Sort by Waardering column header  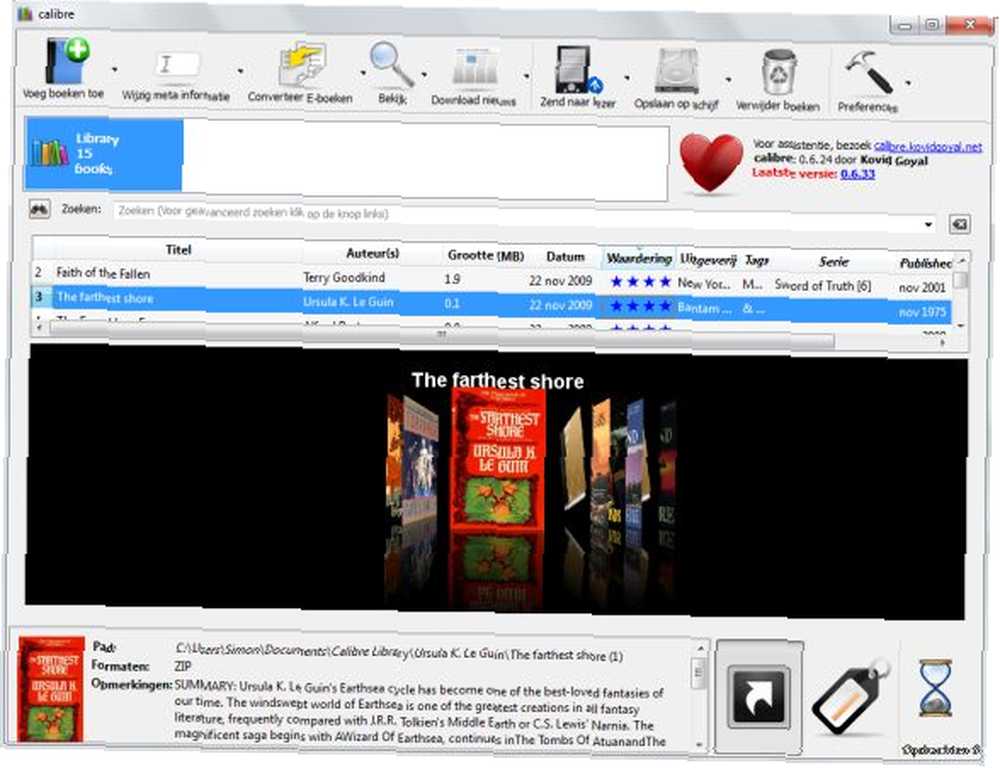[x=639, y=258]
